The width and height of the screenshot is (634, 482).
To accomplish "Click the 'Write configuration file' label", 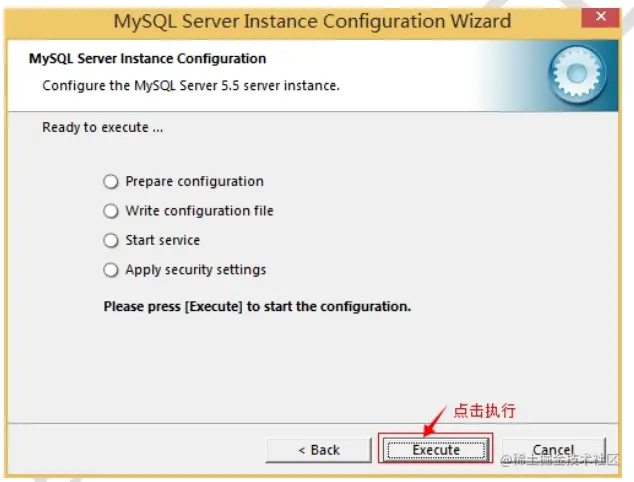I will tap(199, 211).
